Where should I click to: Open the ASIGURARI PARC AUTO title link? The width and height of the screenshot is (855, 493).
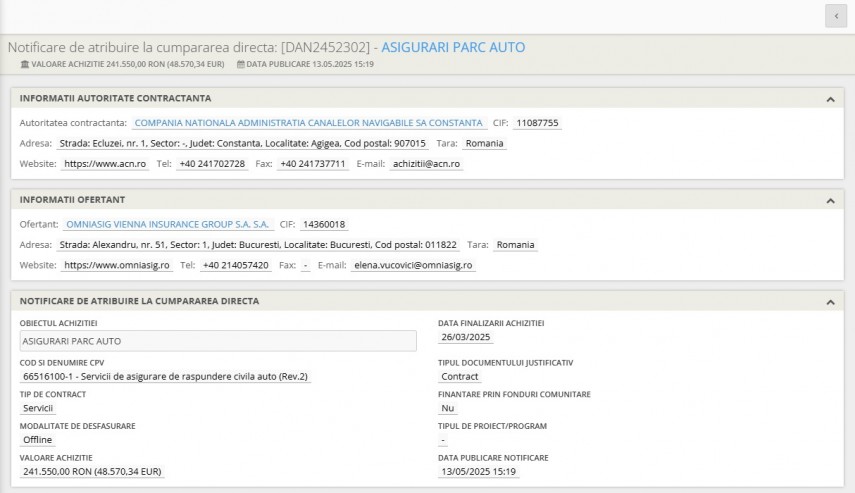(x=453, y=47)
